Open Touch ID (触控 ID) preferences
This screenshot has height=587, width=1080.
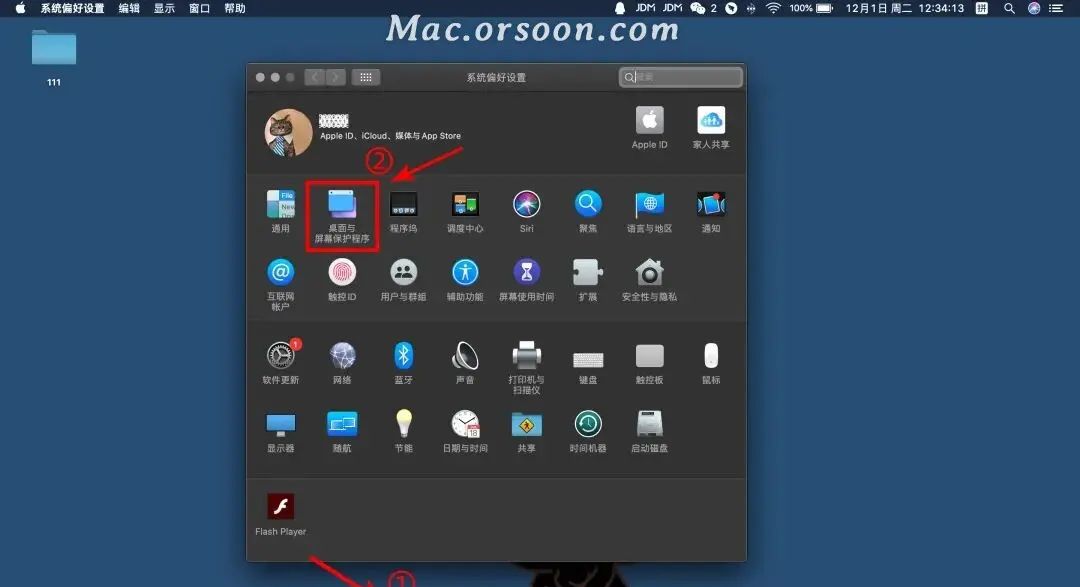pos(342,273)
